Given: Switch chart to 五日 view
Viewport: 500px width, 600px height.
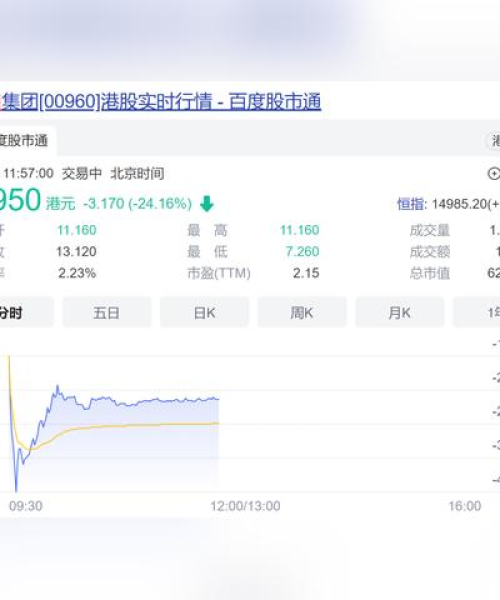Looking at the screenshot, I should point(107,313).
